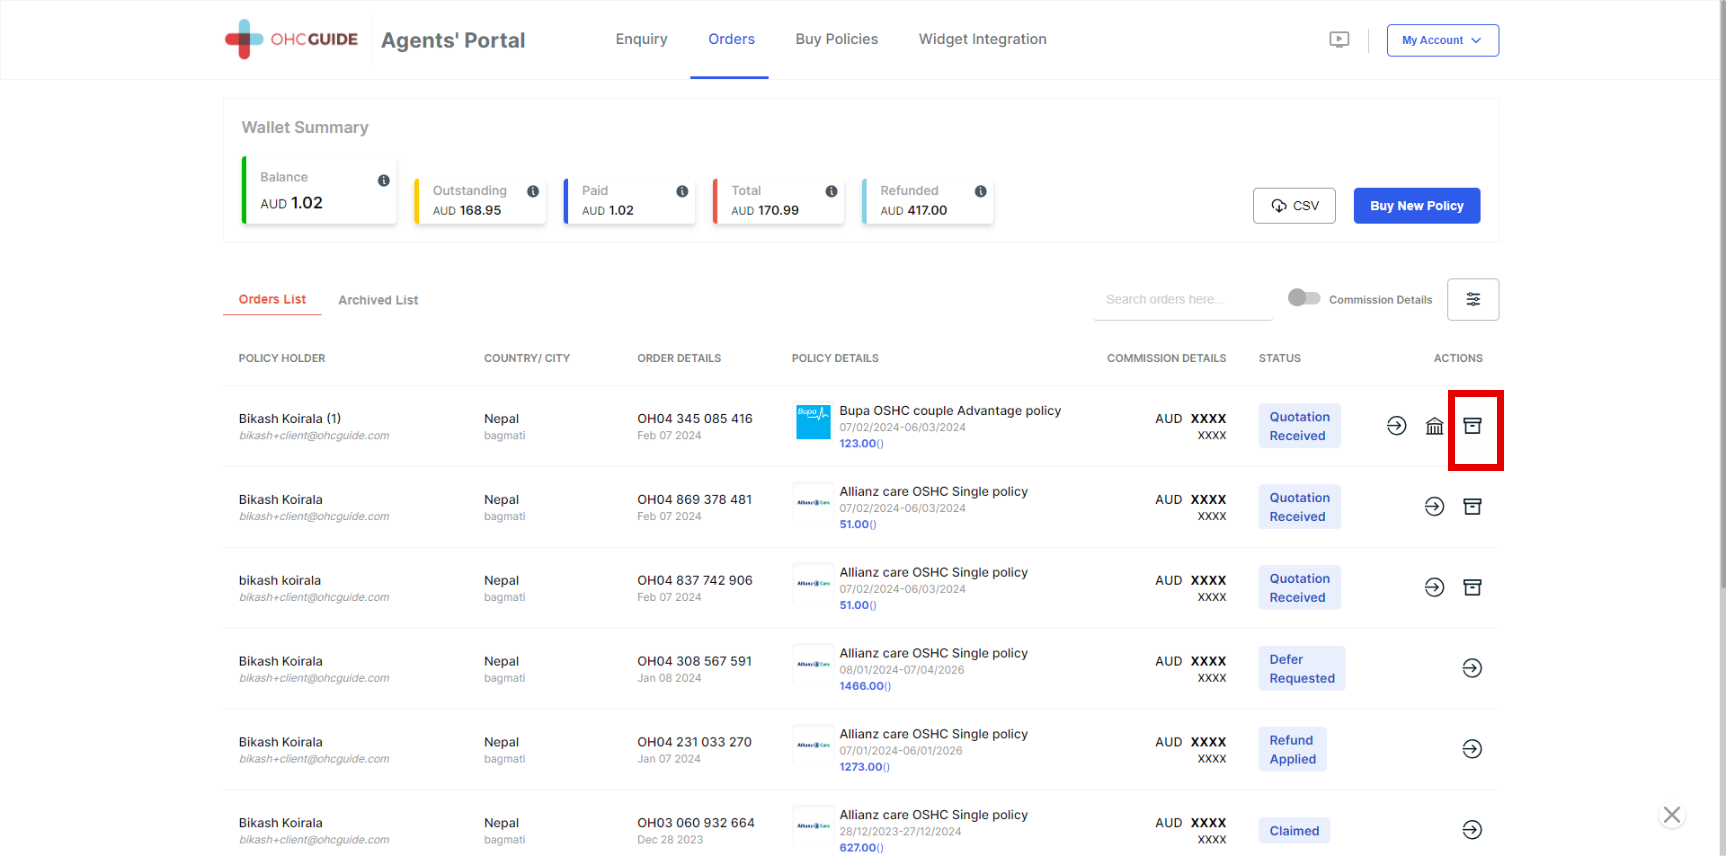1726x856 pixels.
Task: Click the bank icon in the first order row
Action: (x=1434, y=426)
